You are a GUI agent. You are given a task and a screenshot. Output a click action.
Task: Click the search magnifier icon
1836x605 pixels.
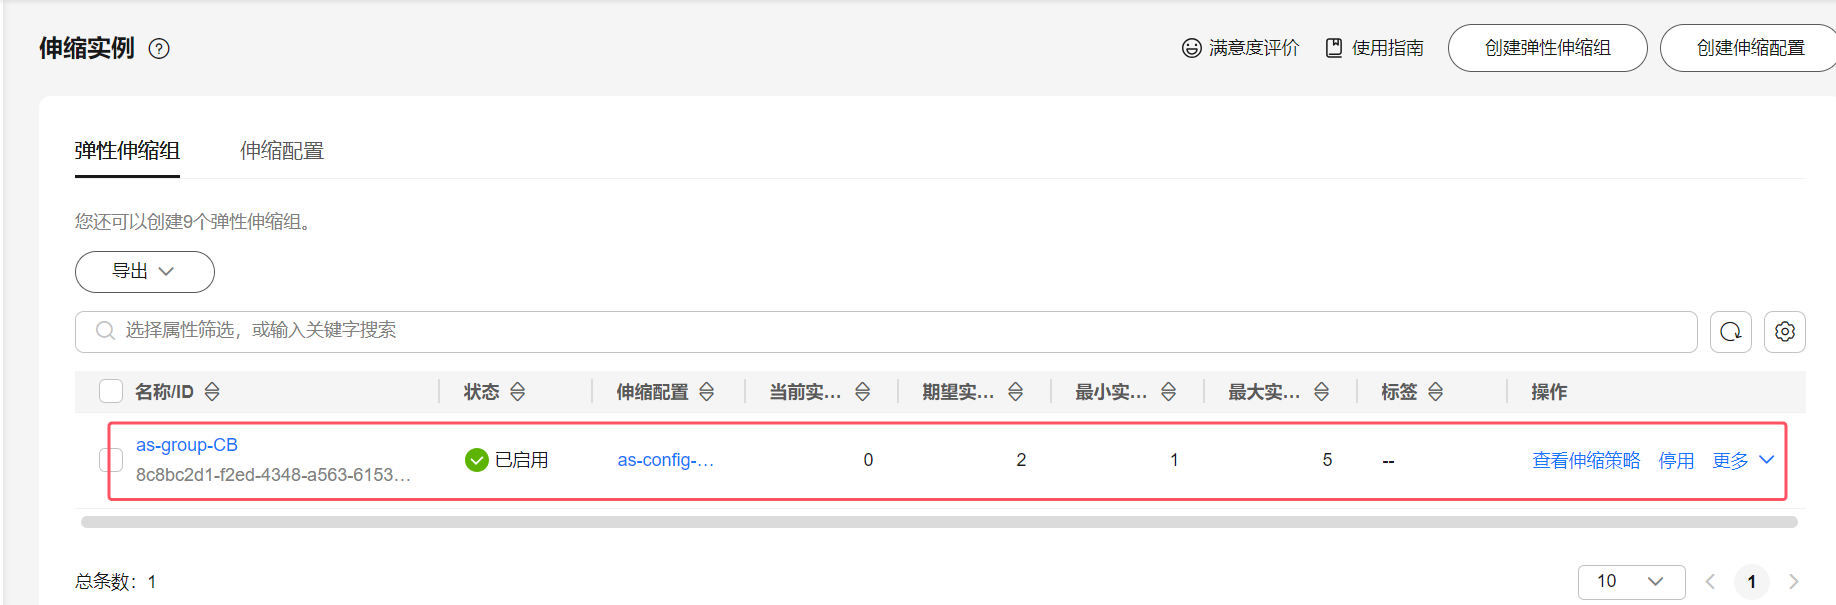[x=105, y=330]
